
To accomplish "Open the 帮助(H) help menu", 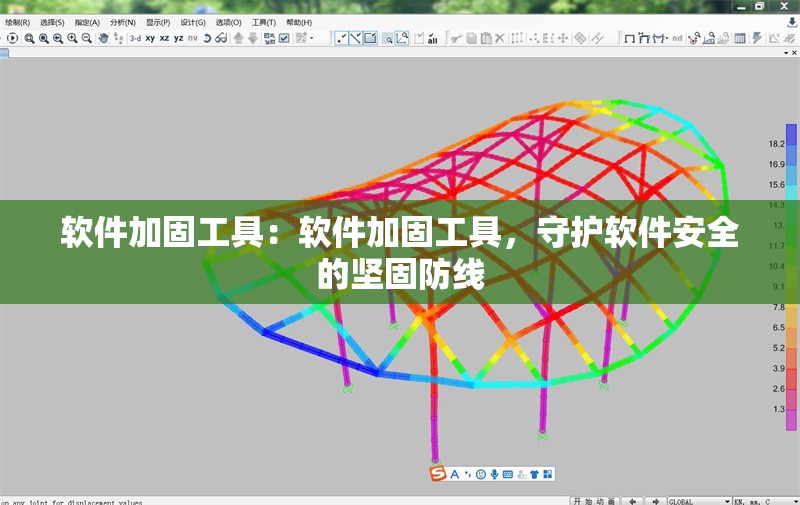I will (x=298, y=22).
